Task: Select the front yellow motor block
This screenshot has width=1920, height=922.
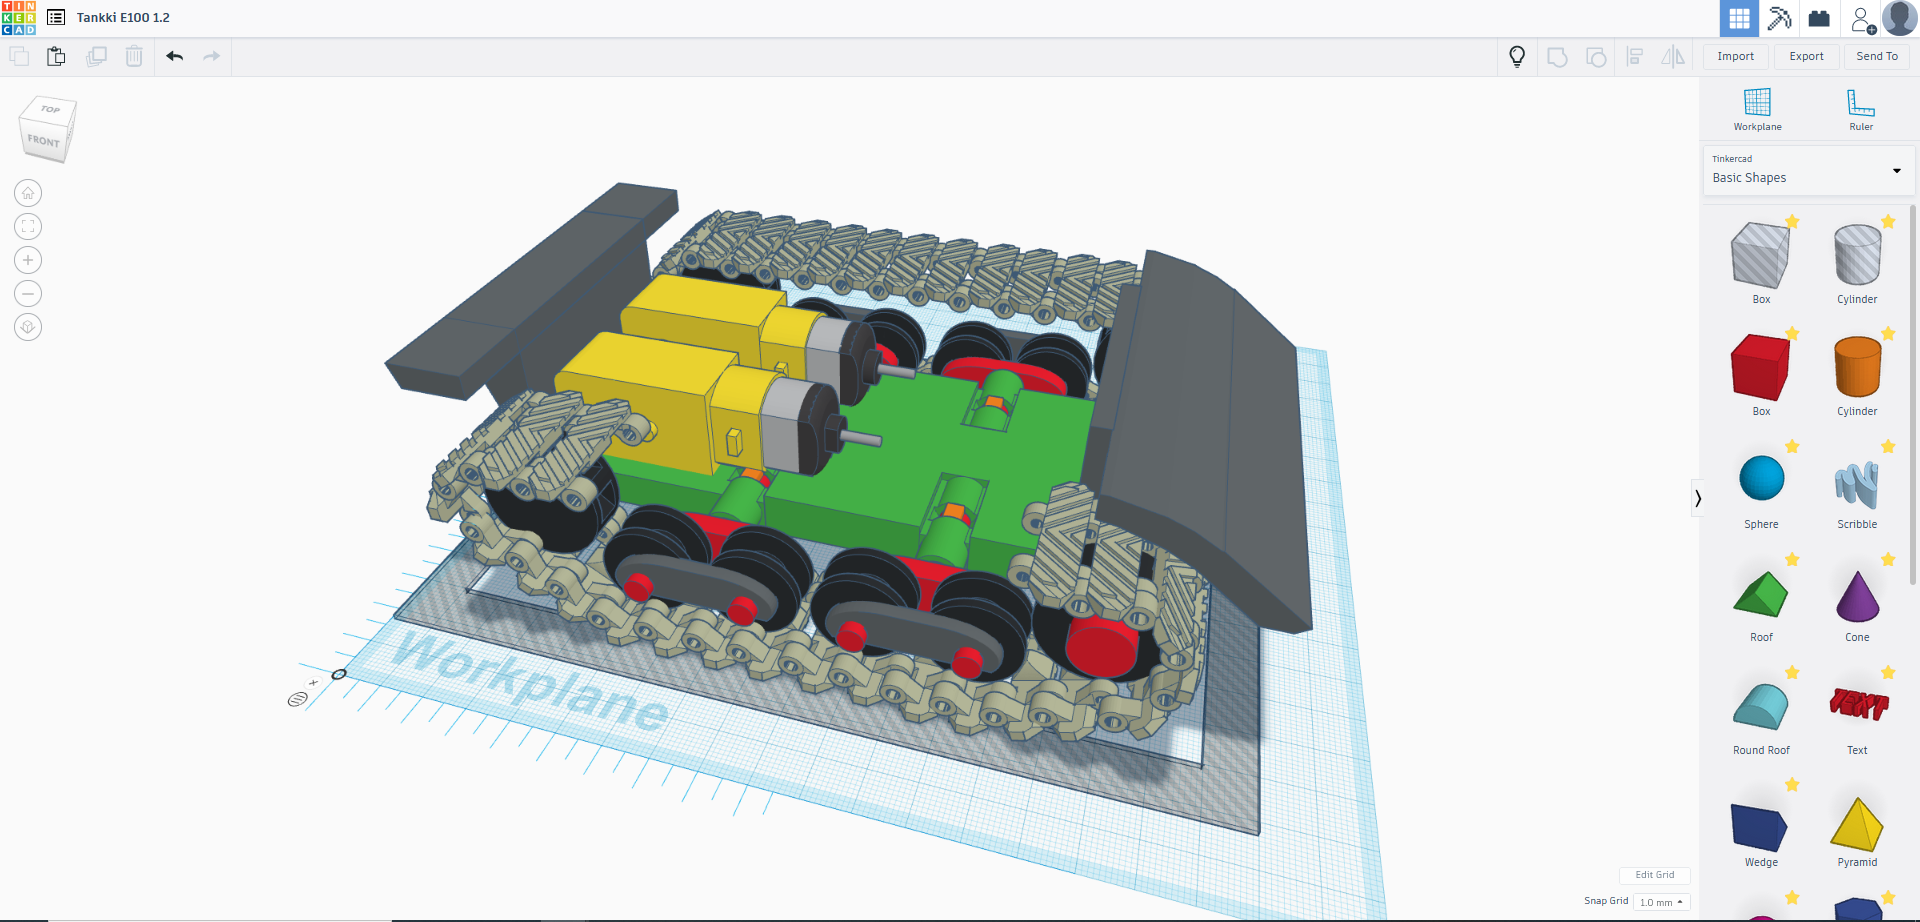Action: [650, 405]
